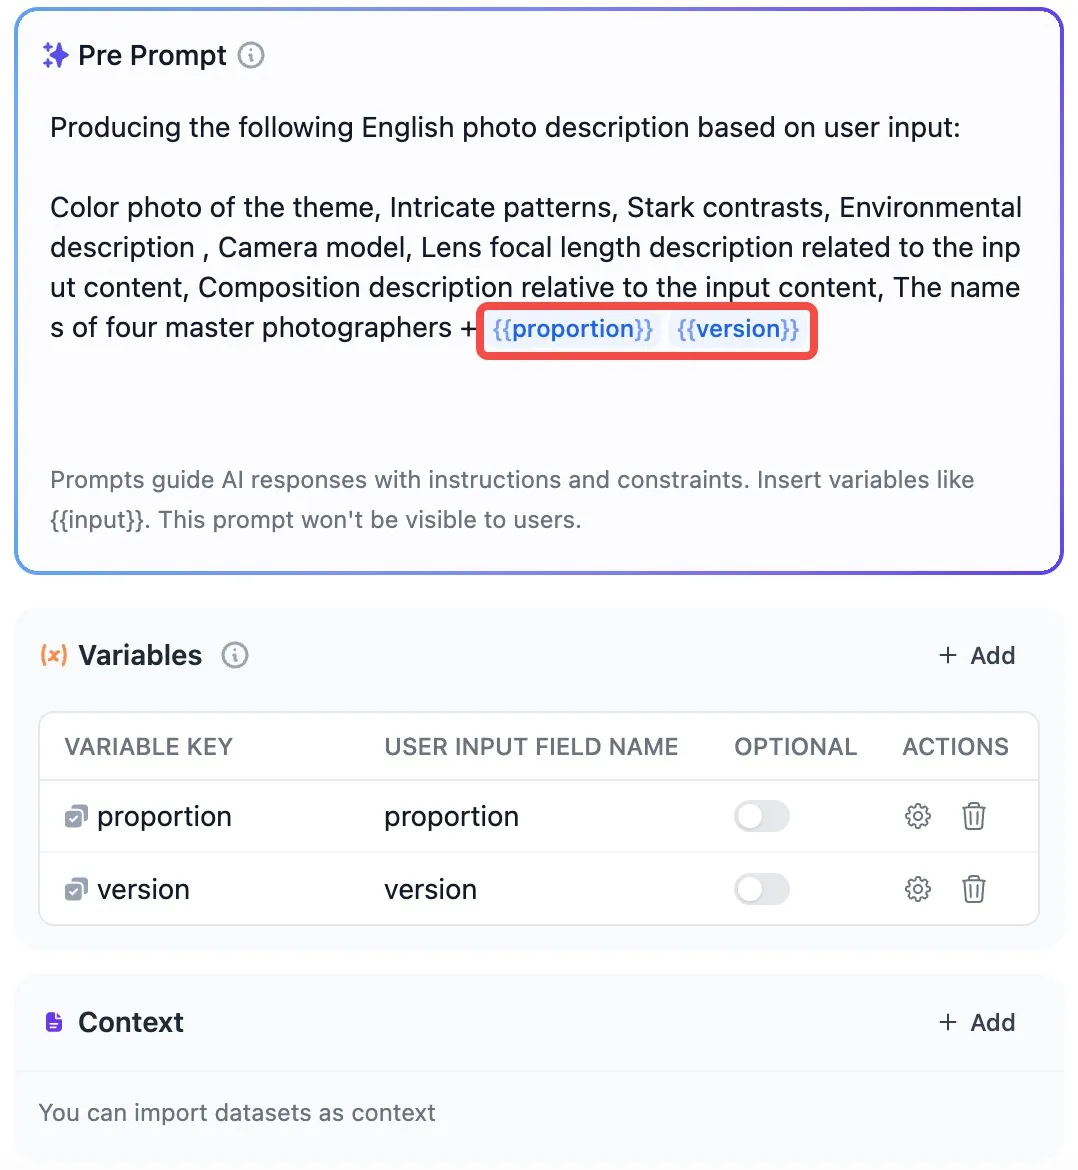Click the proportion variable type icon
1078x1170 pixels.
[76, 817]
